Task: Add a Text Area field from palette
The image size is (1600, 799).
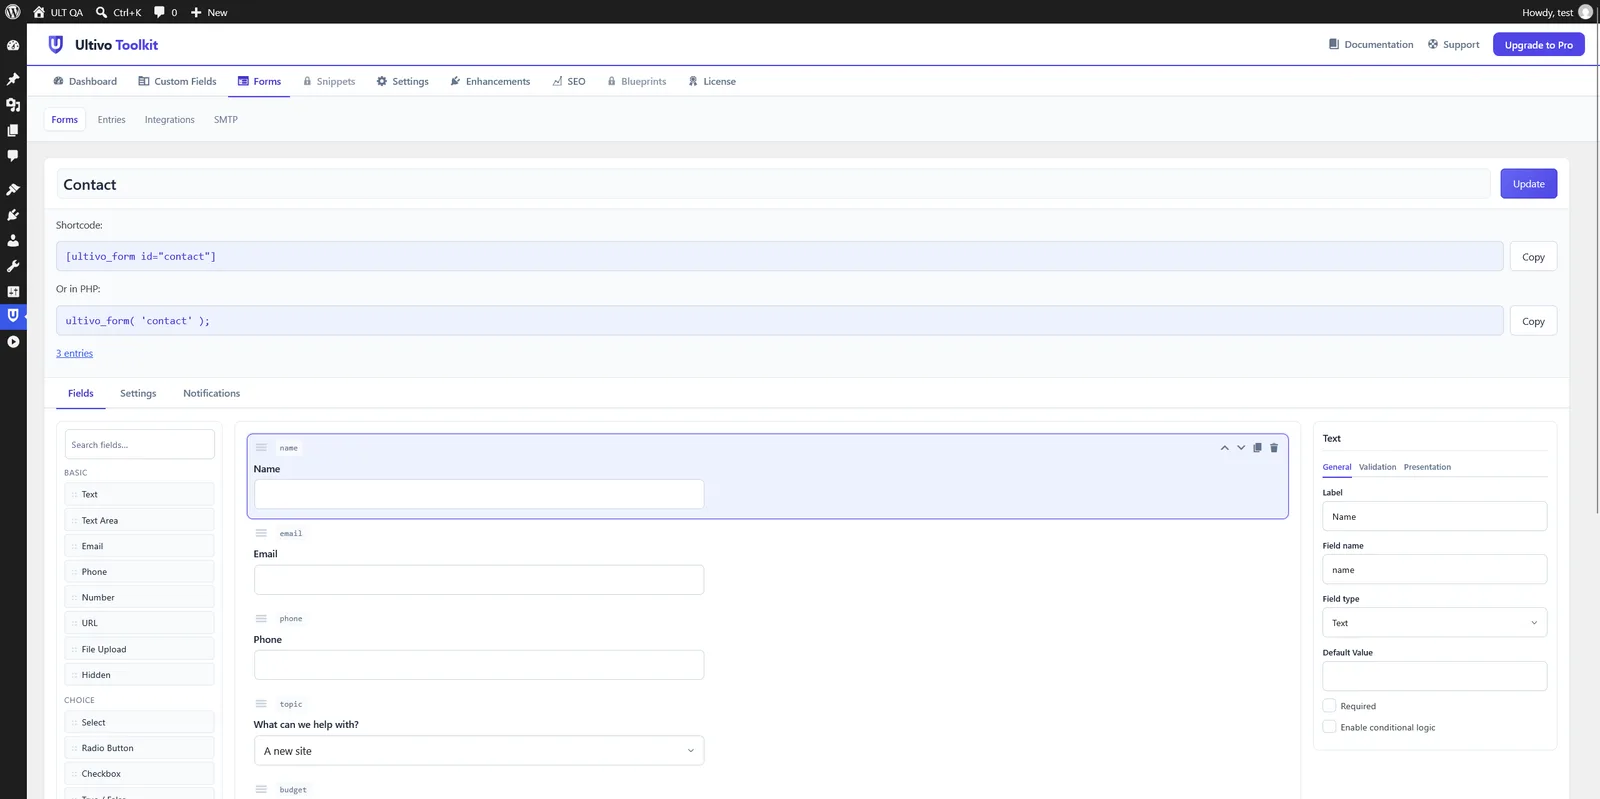Action: pos(140,520)
